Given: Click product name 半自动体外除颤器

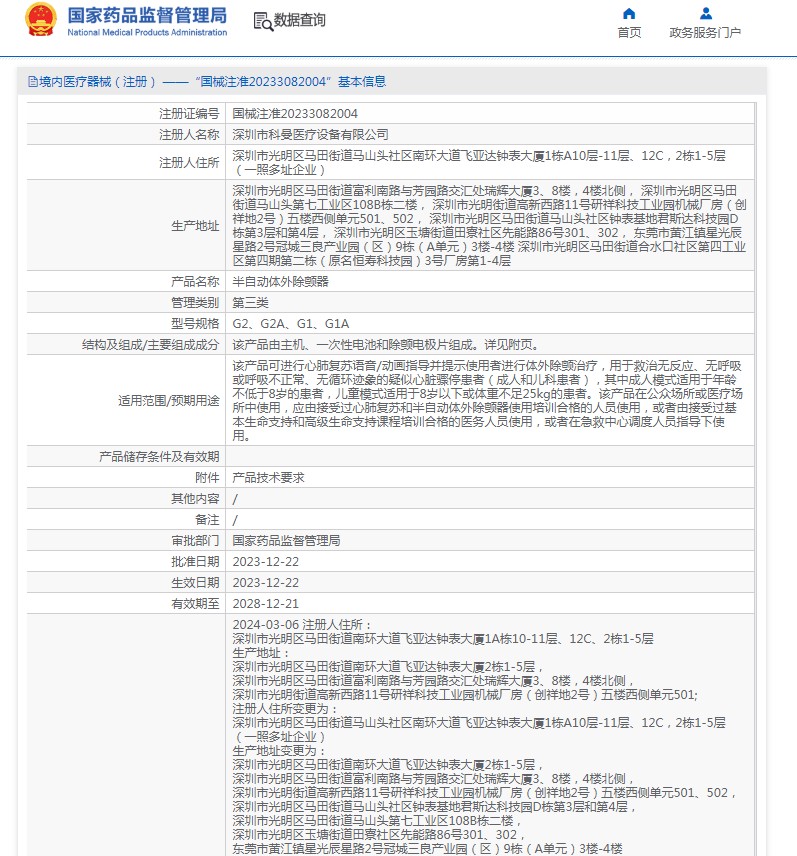Looking at the screenshot, I should click(280, 282).
